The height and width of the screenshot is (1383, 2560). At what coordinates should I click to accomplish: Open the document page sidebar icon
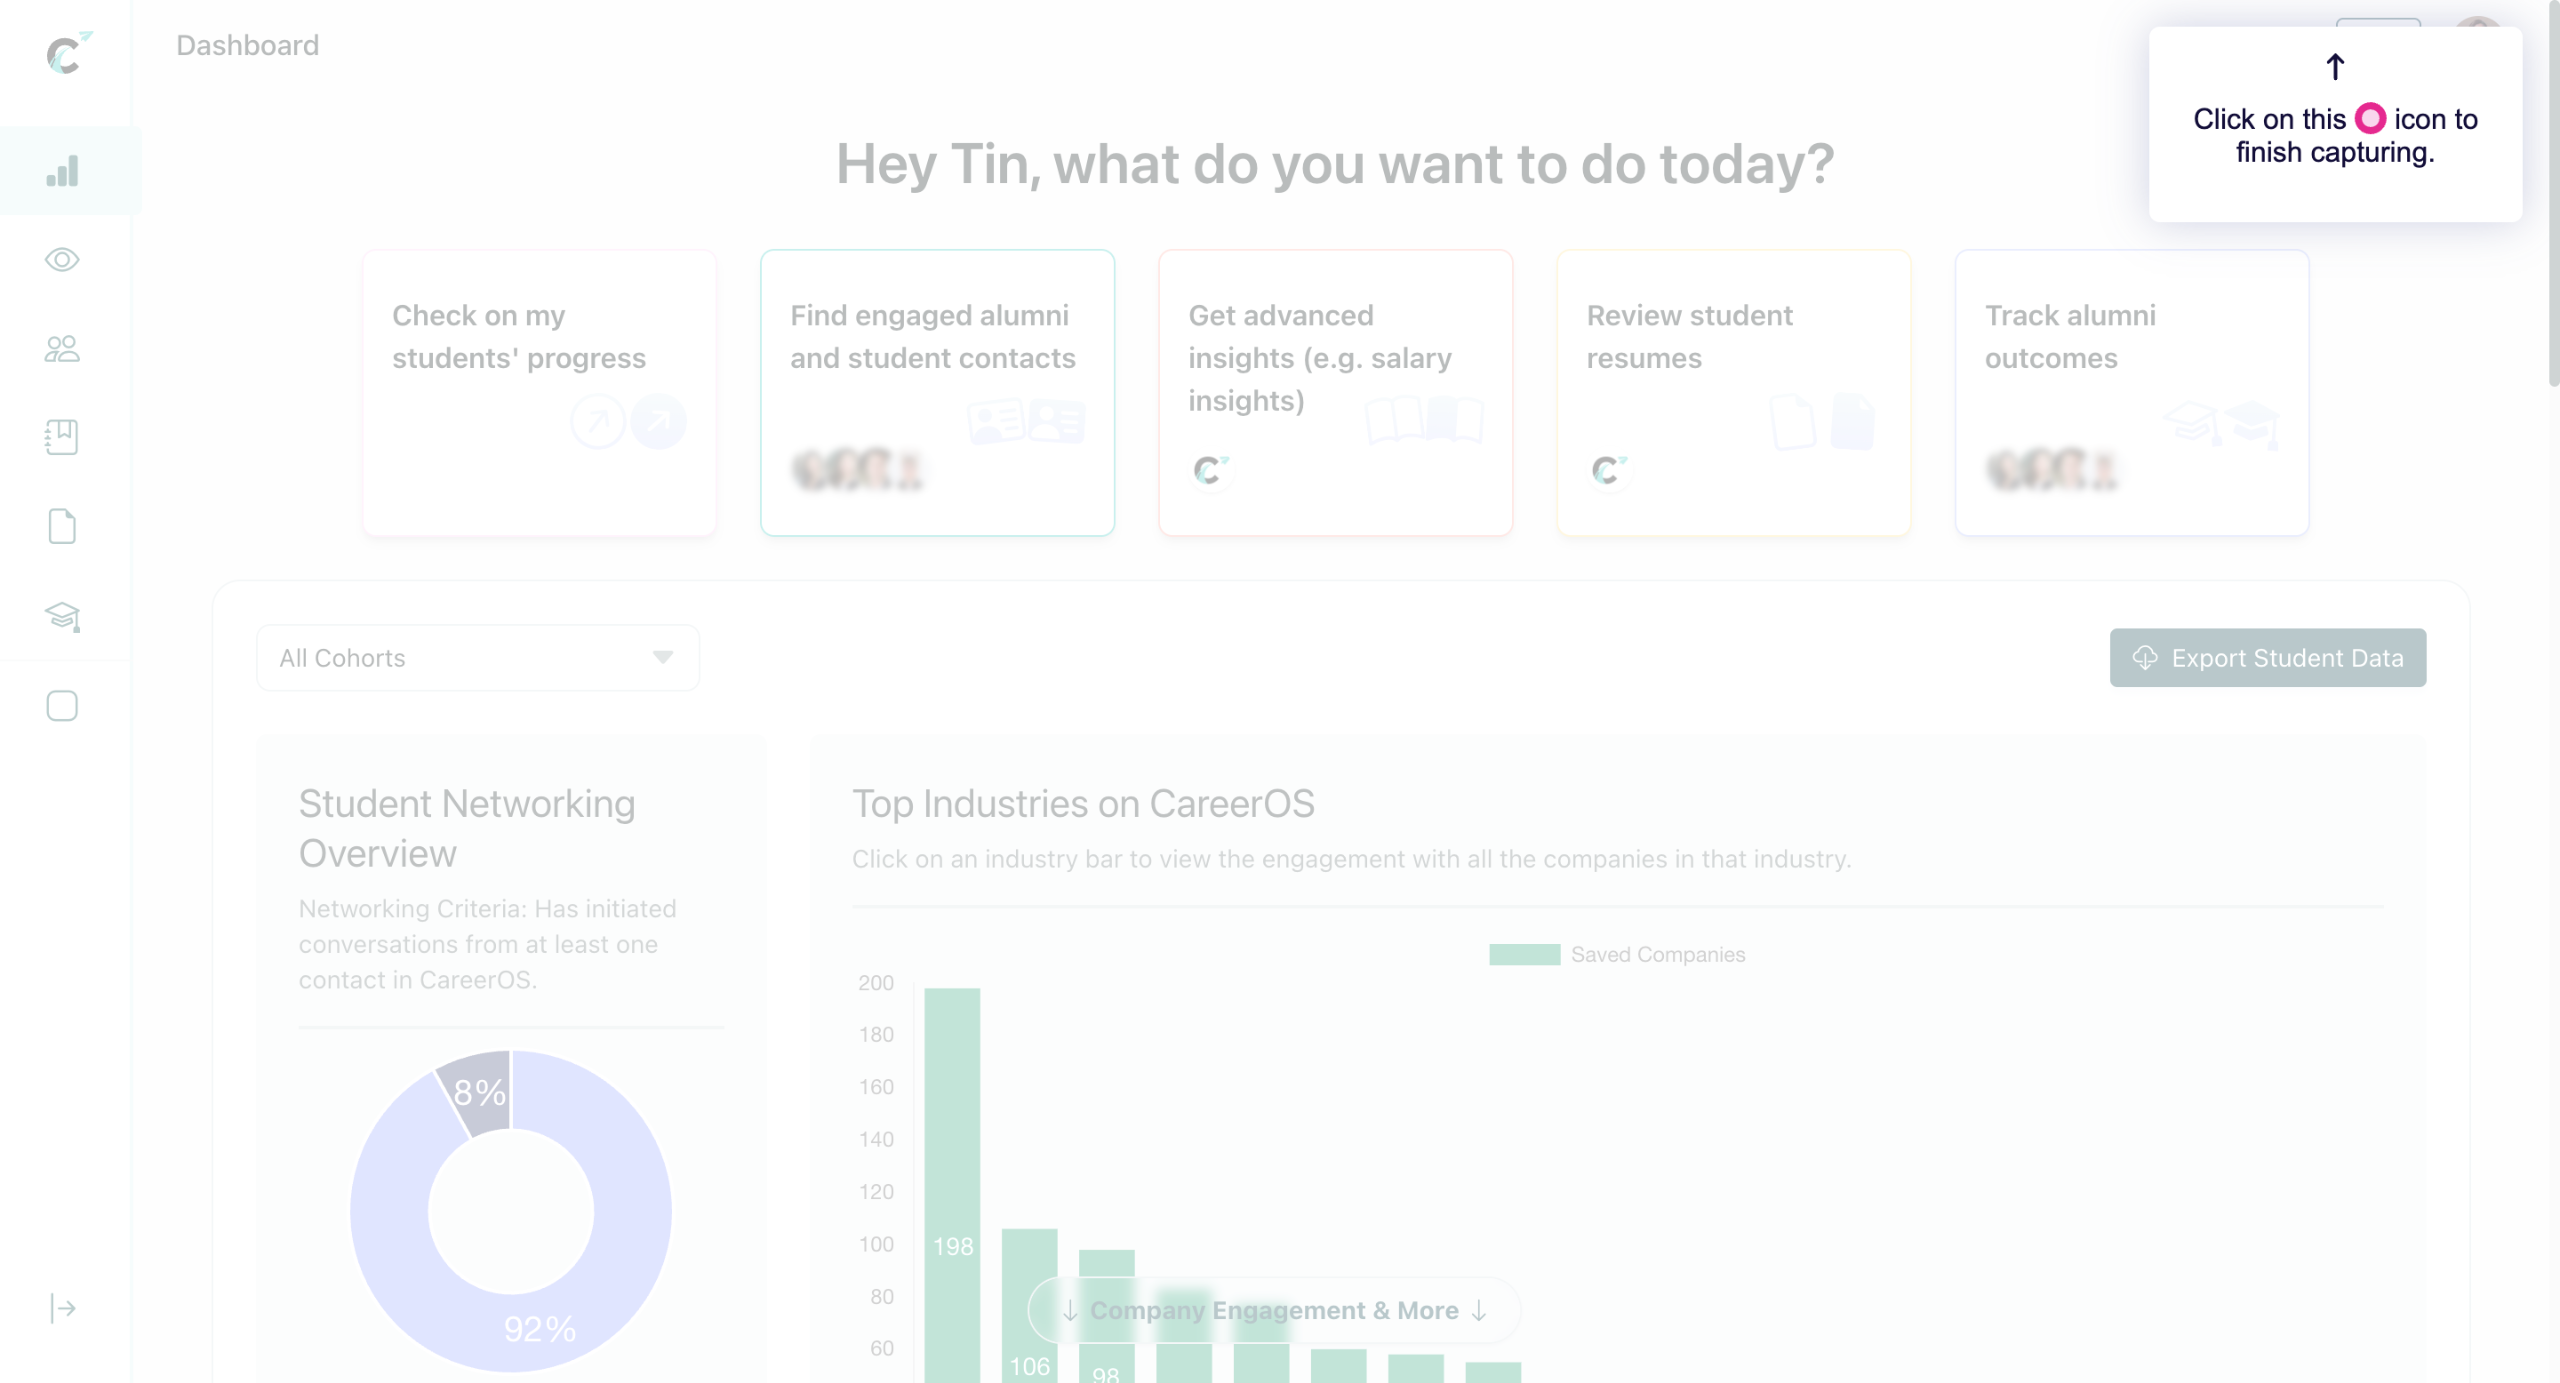(x=62, y=526)
